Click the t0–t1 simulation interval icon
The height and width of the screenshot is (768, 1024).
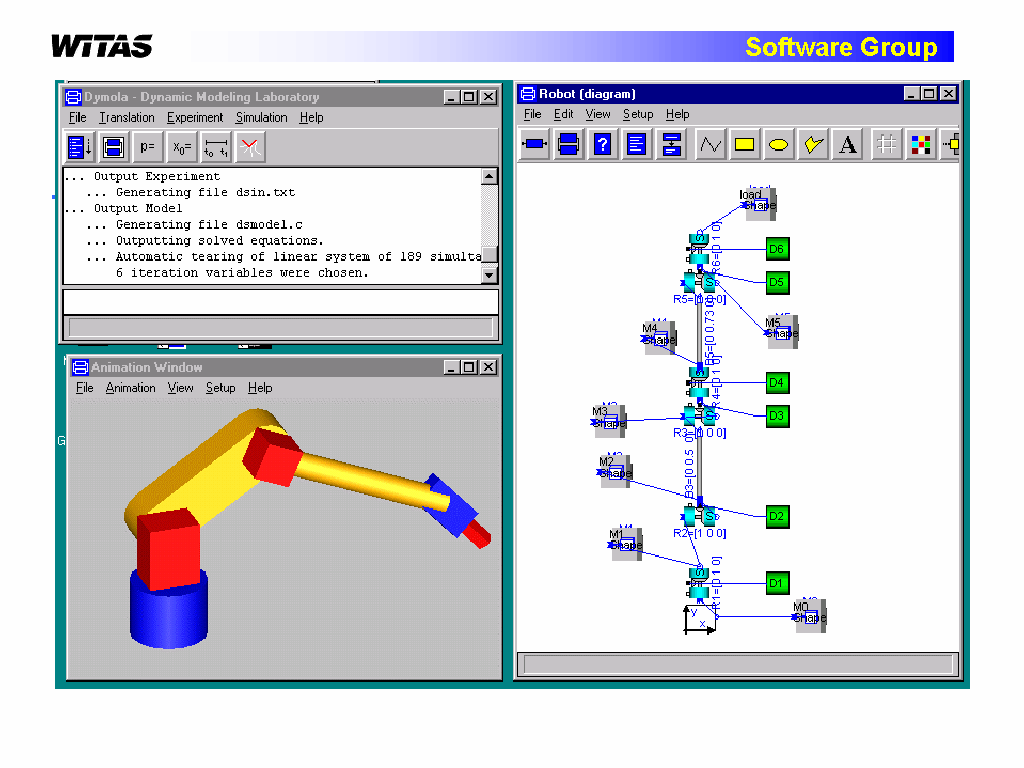click(216, 147)
